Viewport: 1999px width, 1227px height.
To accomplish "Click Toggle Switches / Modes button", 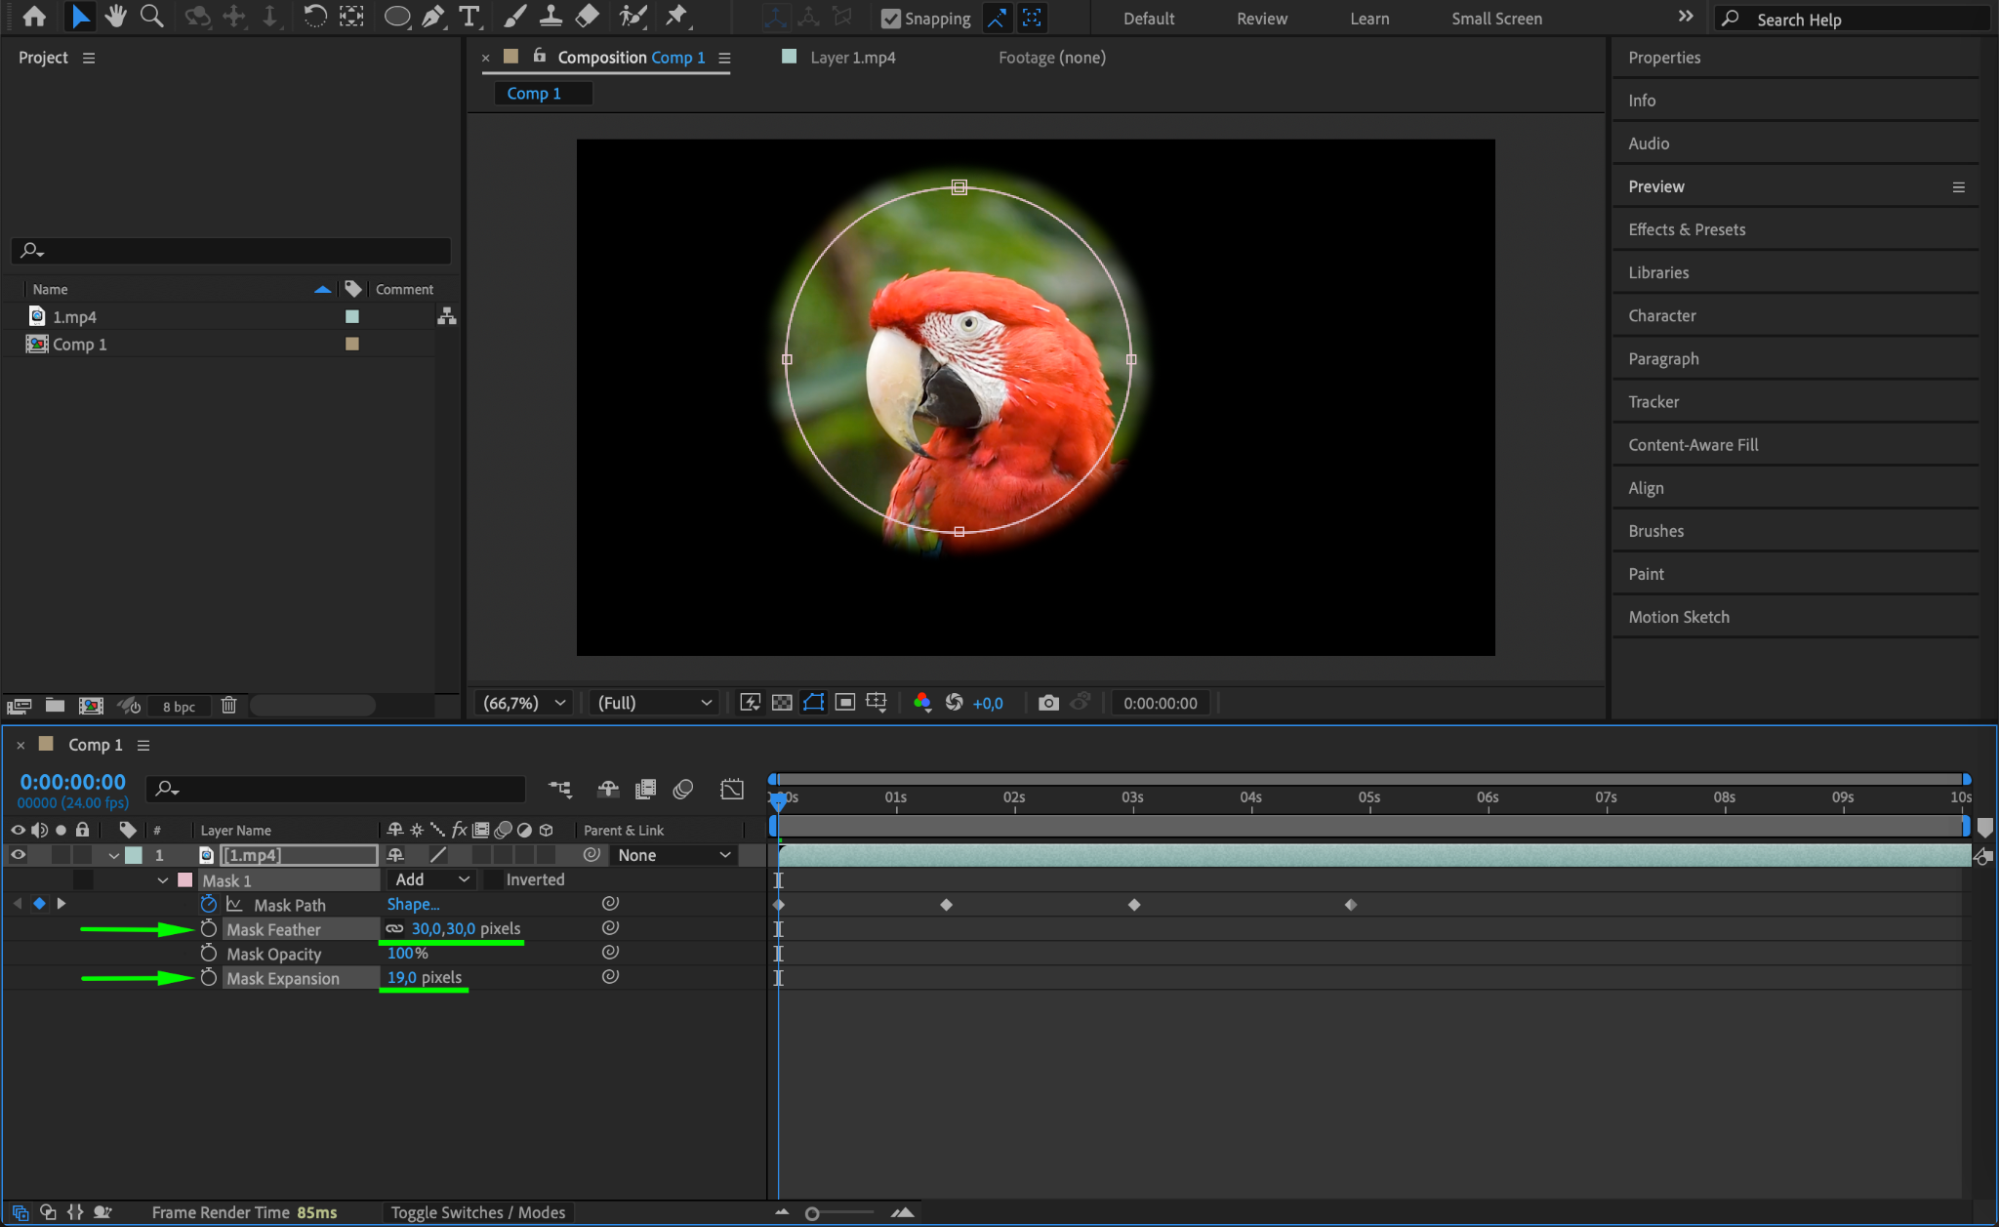I will (478, 1212).
